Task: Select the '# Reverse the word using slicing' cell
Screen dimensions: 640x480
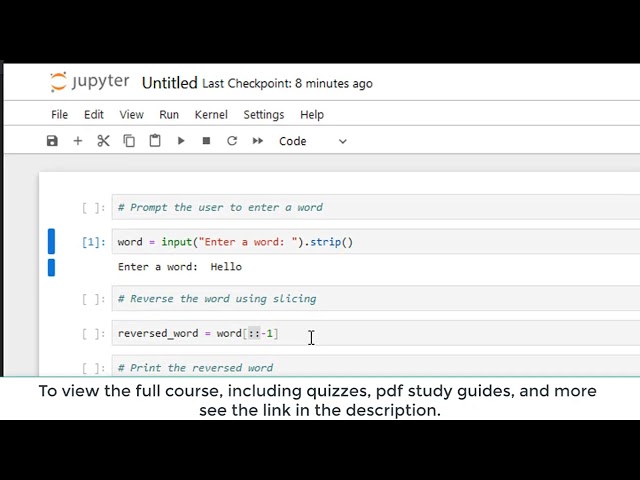Action: point(376,298)
